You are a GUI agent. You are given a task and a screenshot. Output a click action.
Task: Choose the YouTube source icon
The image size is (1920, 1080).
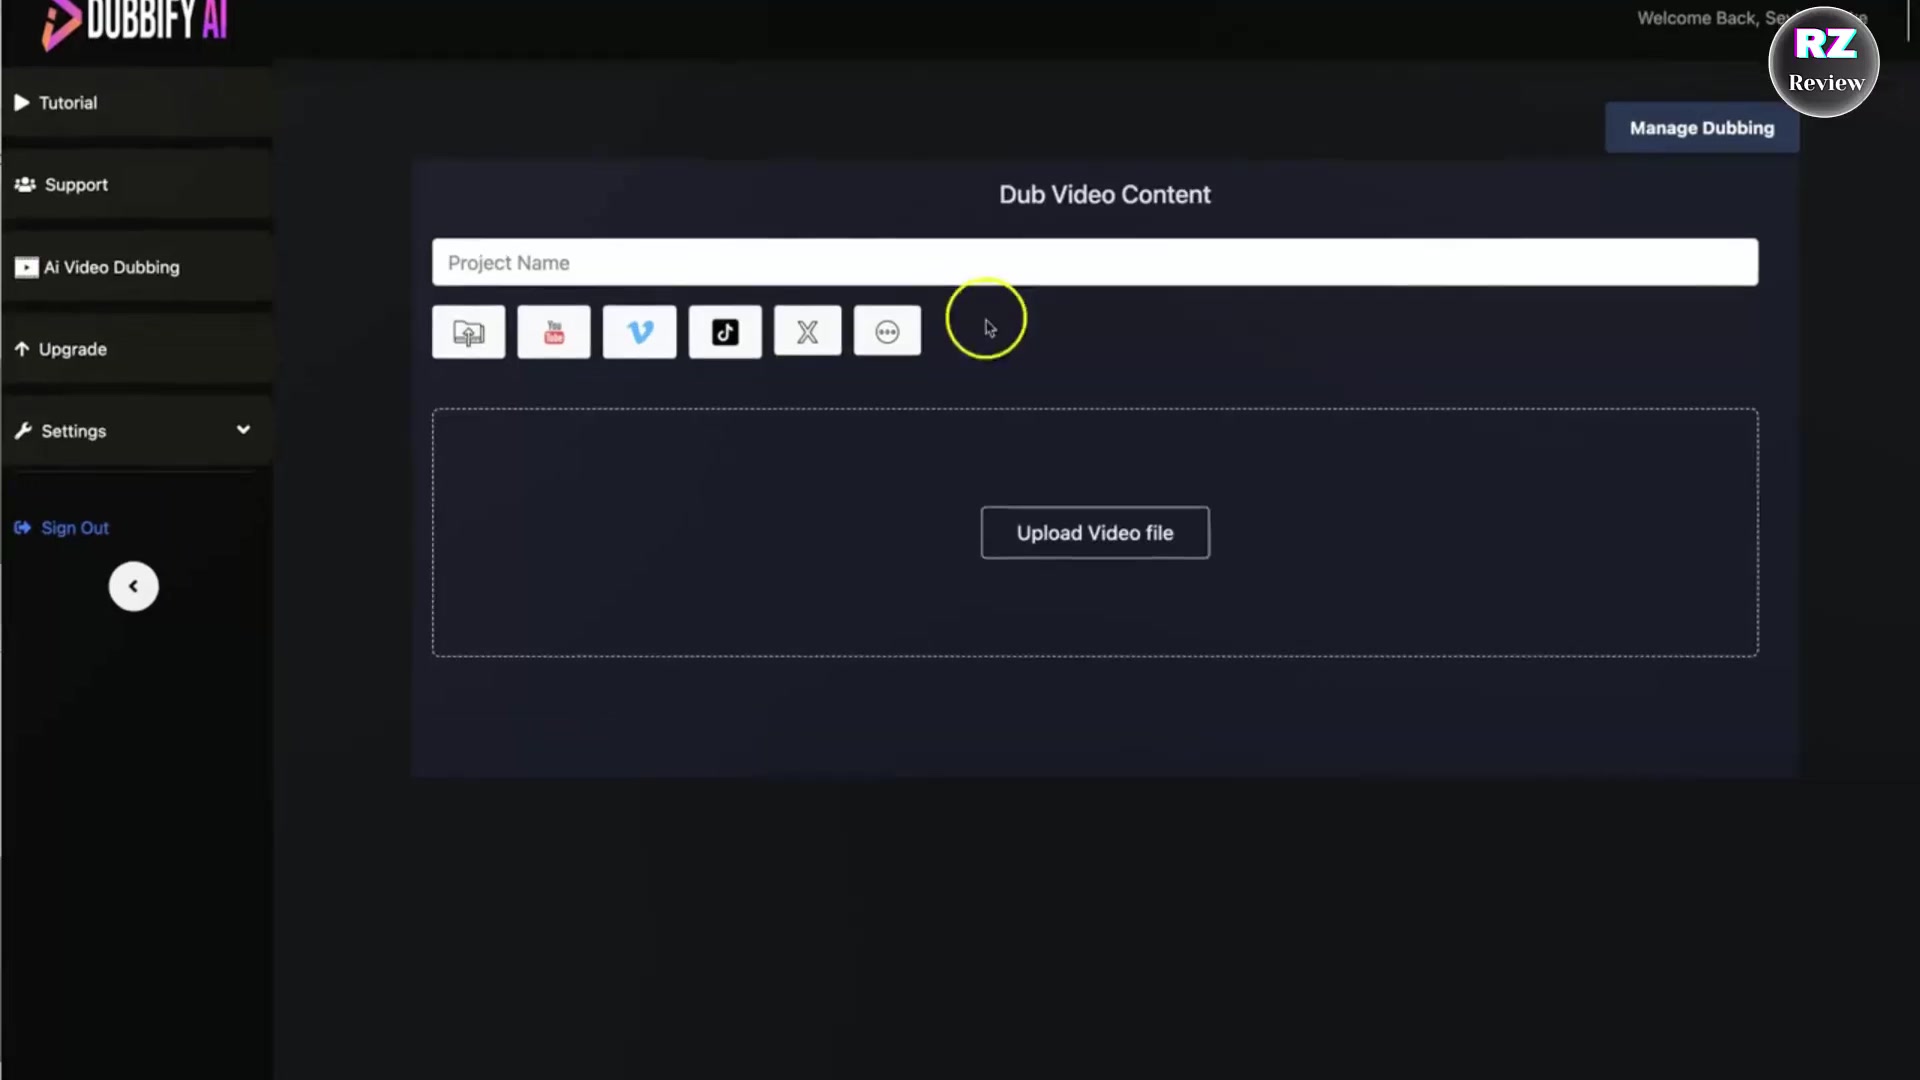[554, 332]
